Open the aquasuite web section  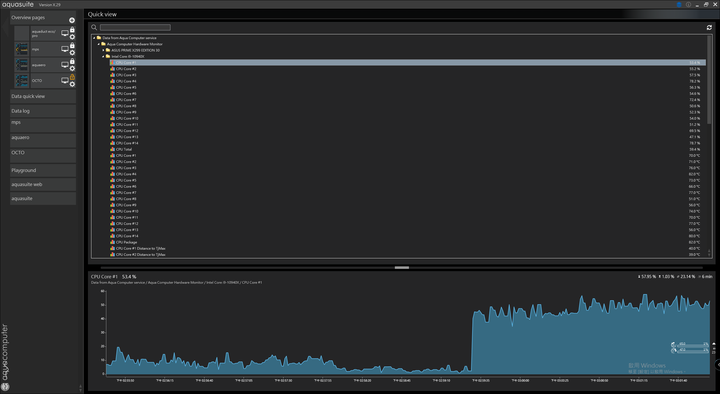[43, 185]
